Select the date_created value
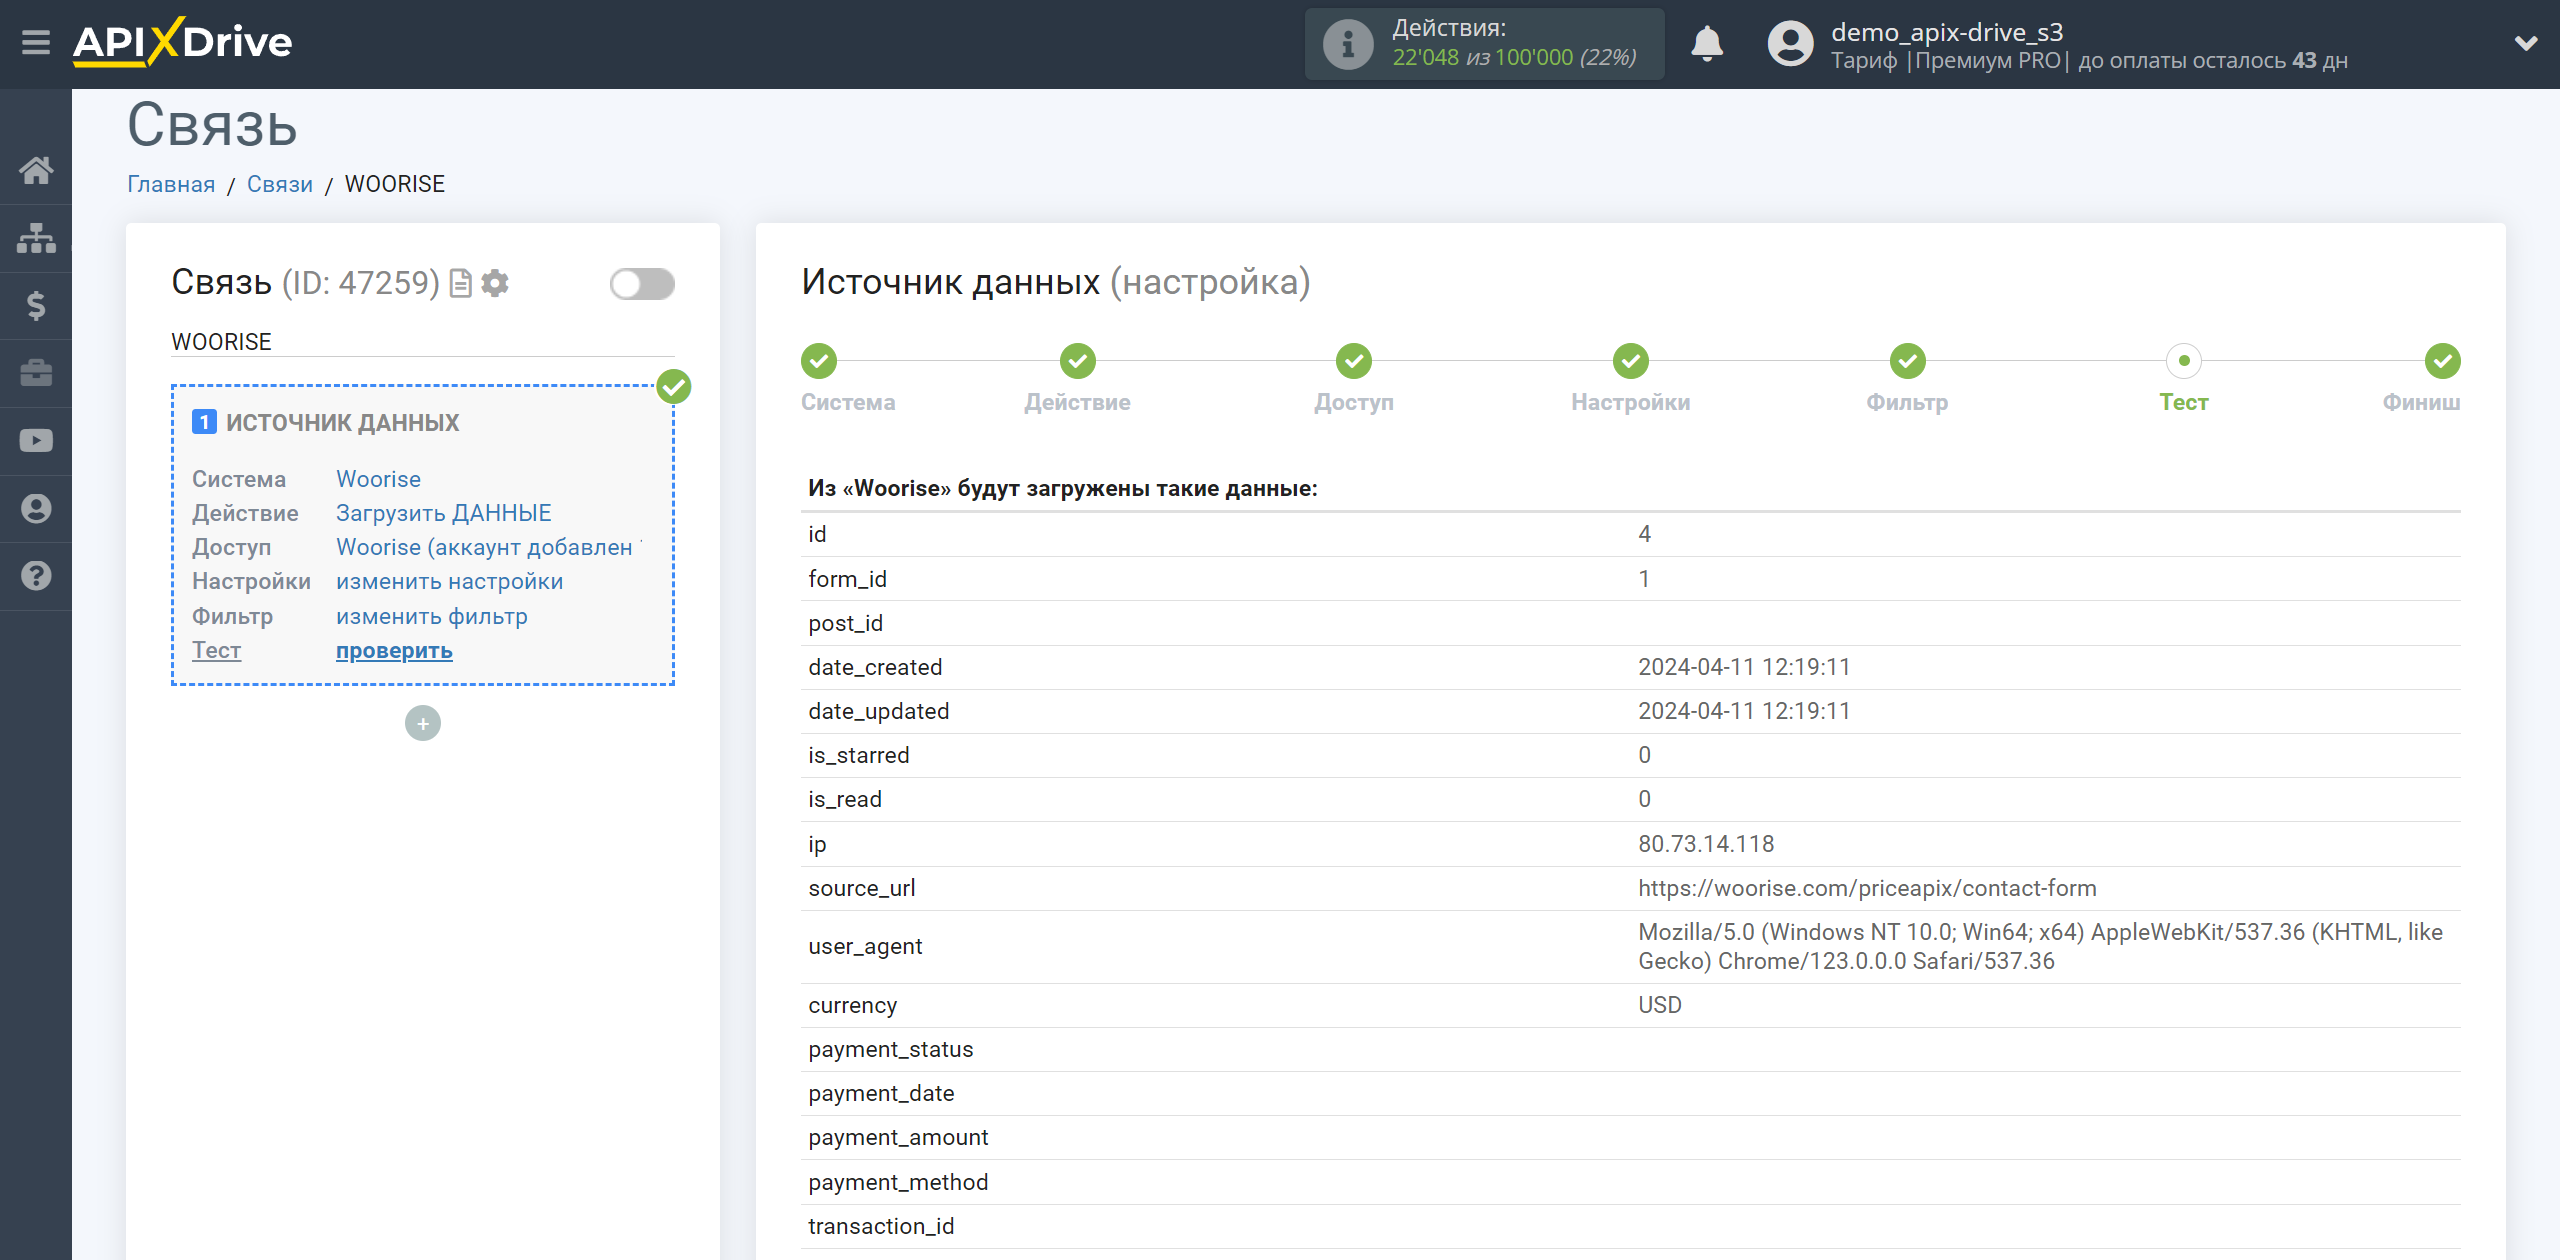Image resolution: width=2560 pixels, height=1260 pixels. click(1744, 667)
